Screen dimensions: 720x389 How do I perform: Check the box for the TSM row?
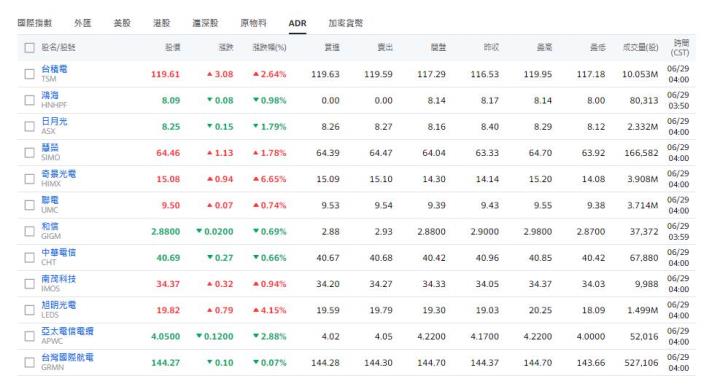(29, 74)
